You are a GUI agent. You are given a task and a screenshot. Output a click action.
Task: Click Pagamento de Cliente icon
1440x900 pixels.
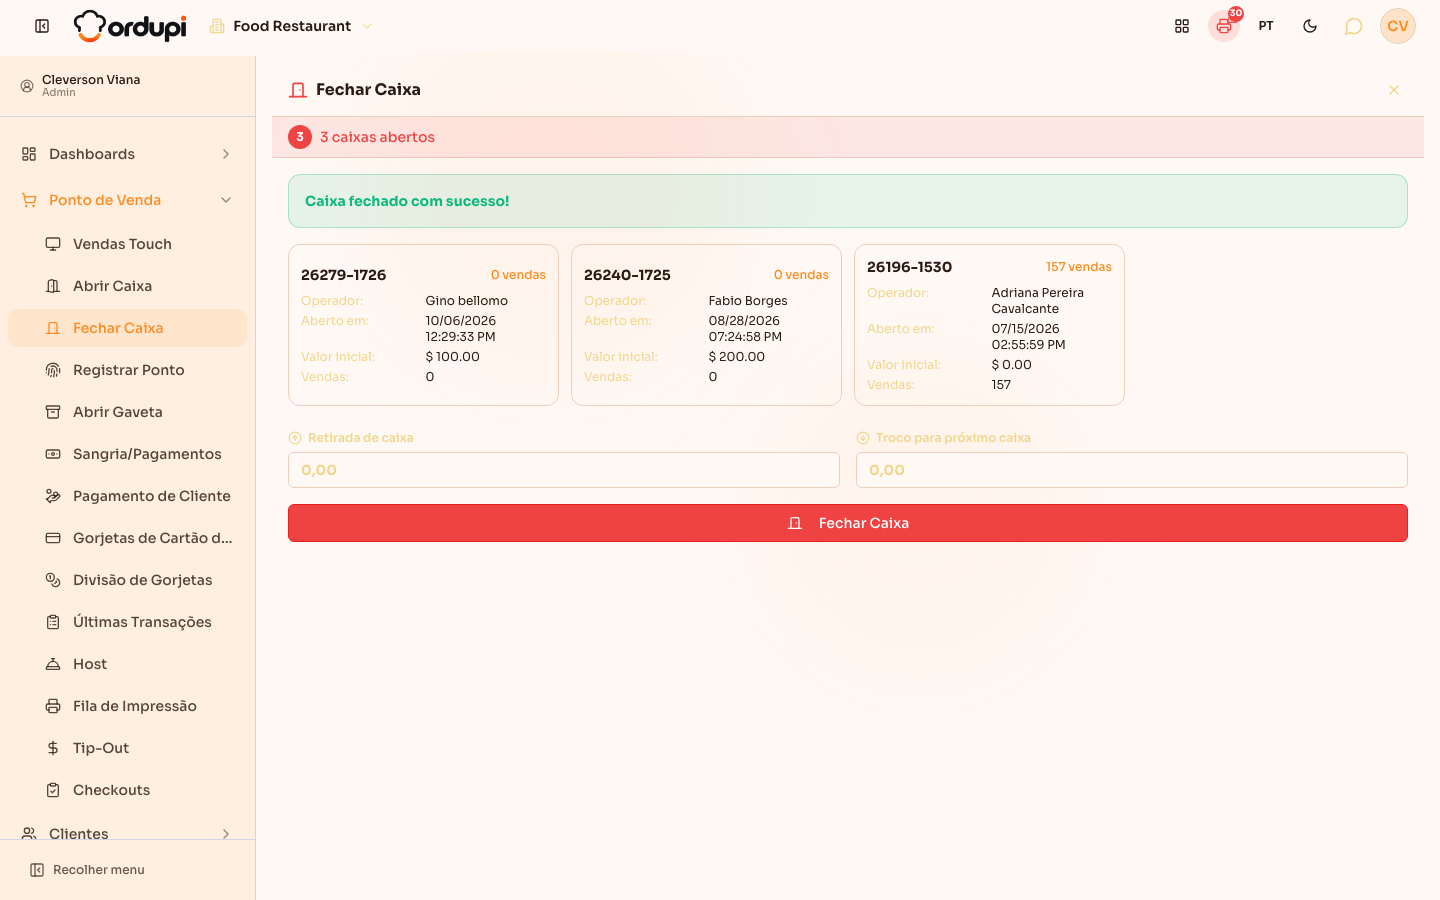click(x=53, y=496)
